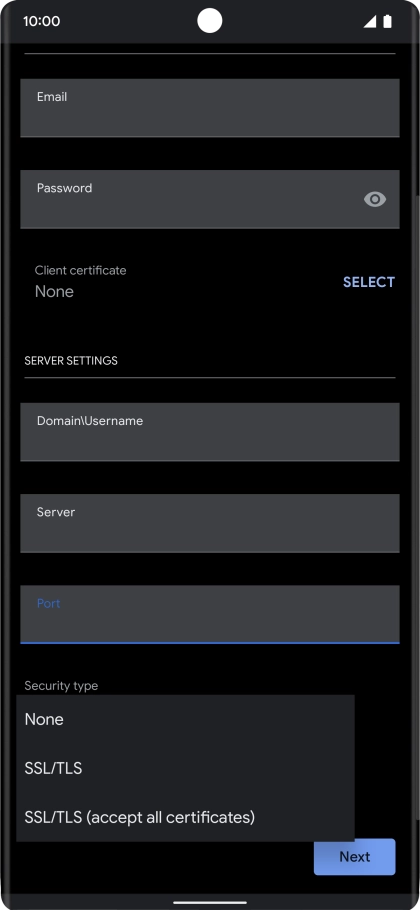Tap the bottom navigation gesture handle
Image resolution: width=420 pixels, height=910 pixels.
pos(210,902)
